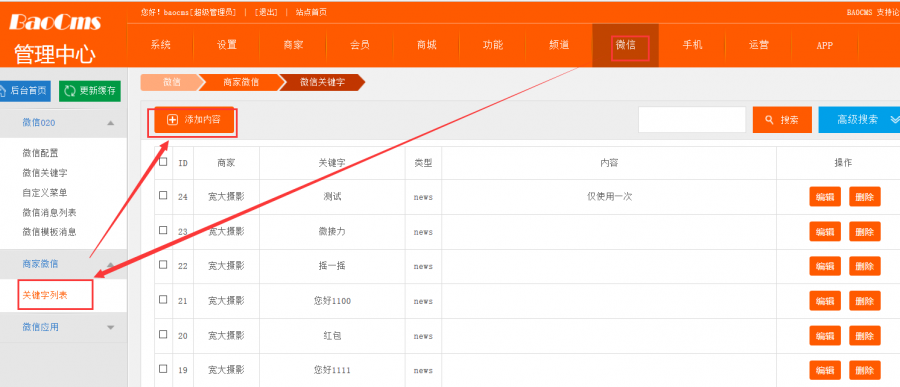Screen dimensions: 900x387
Task: Toggle the select-all checkbox in table header
Action: 163,162
